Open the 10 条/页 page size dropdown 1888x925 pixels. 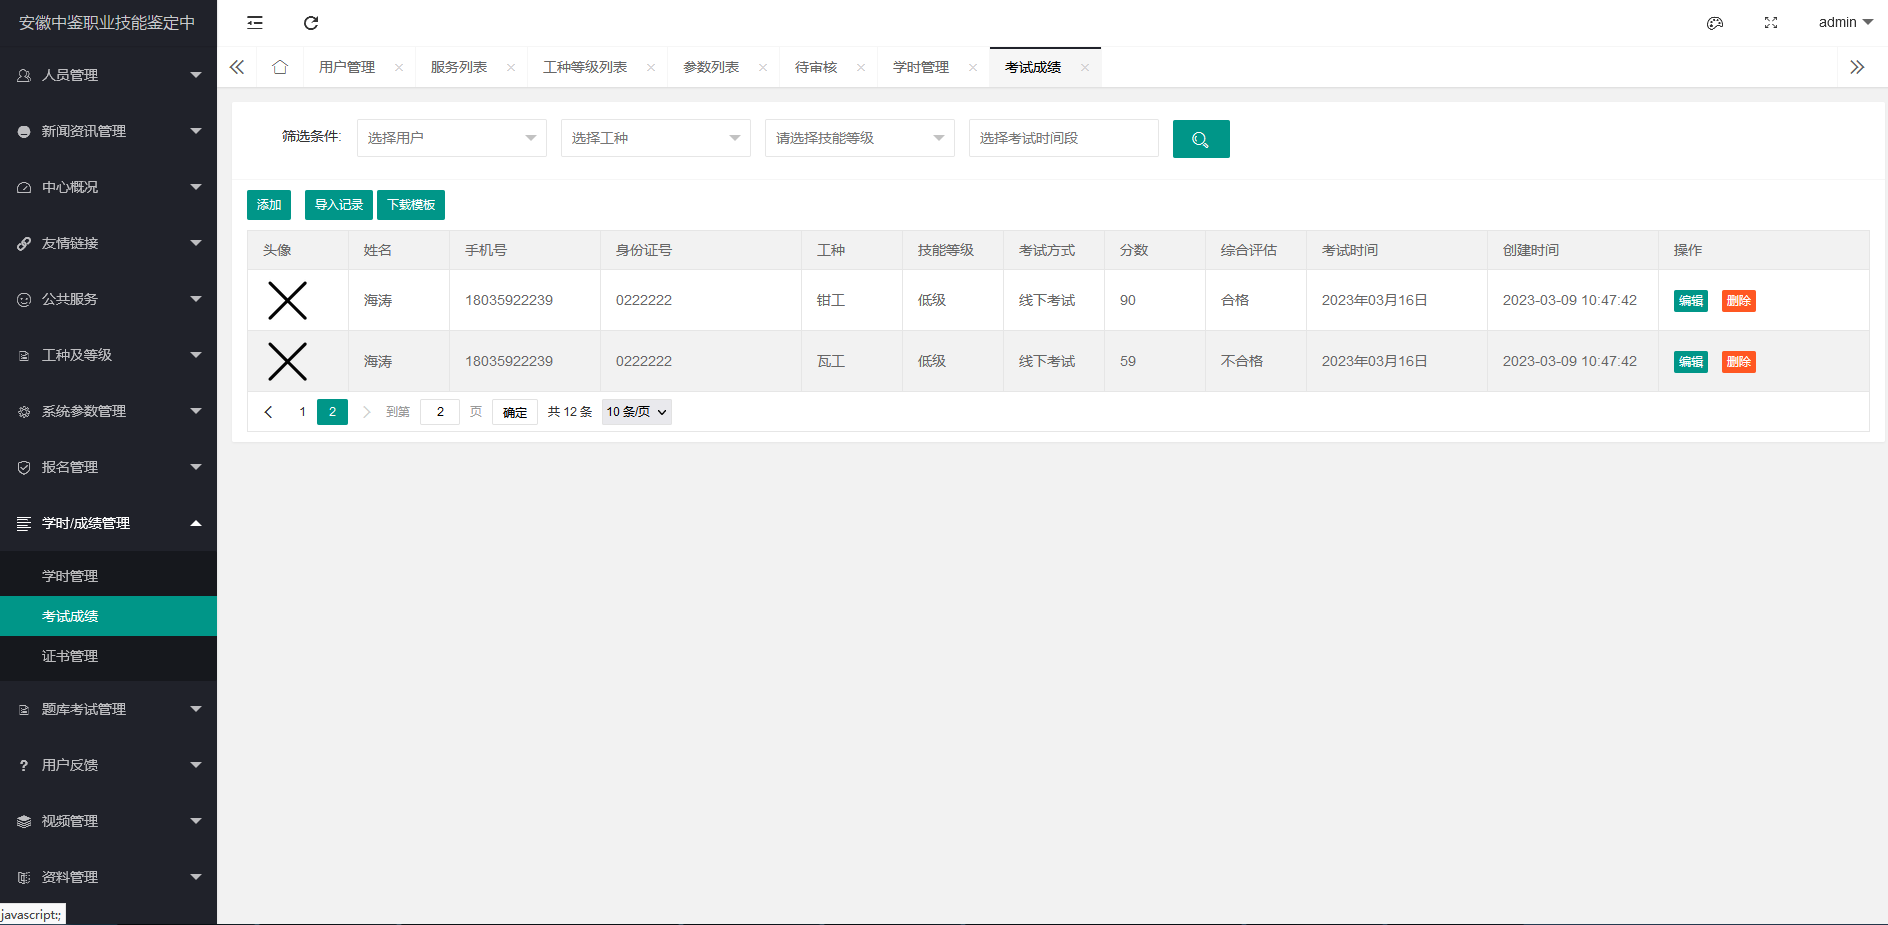[x=637, y=412]
